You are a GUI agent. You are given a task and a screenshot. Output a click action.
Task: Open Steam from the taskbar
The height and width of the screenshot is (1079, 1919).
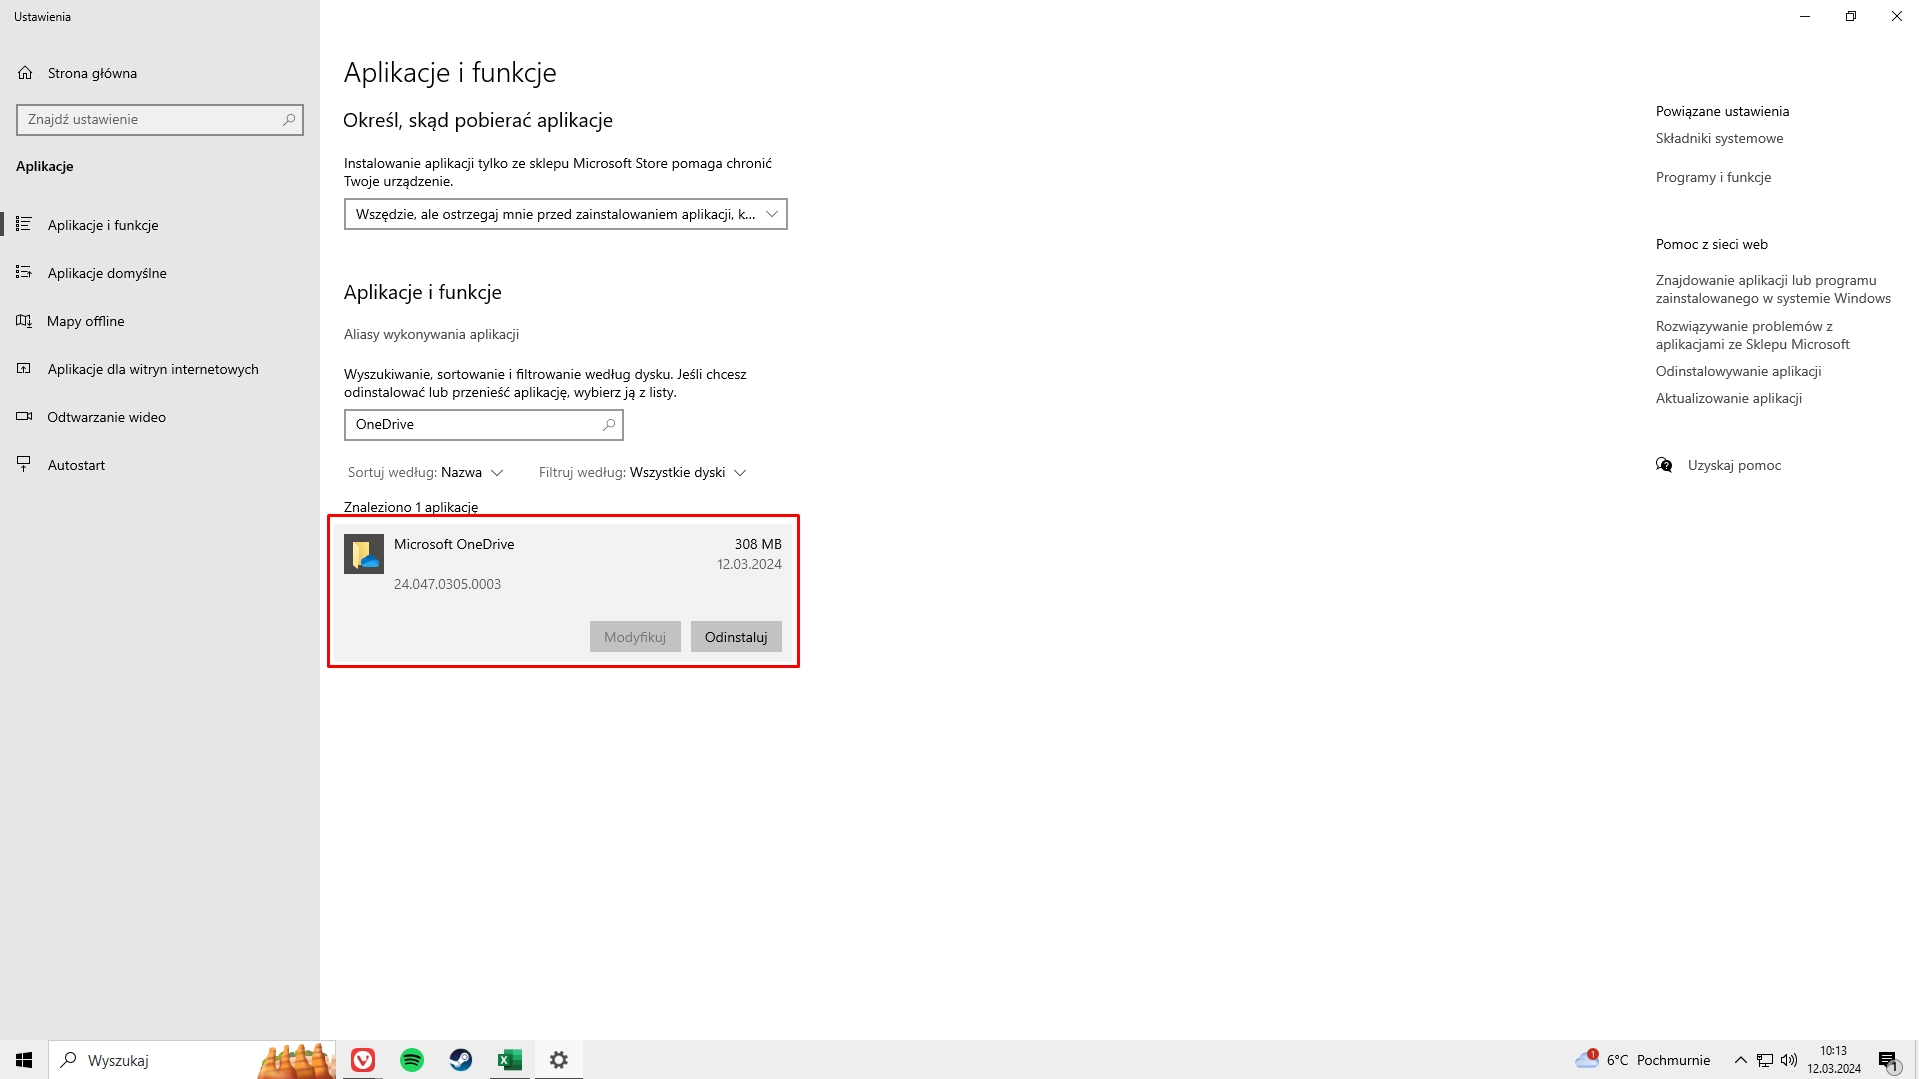tap(461, 1060)
